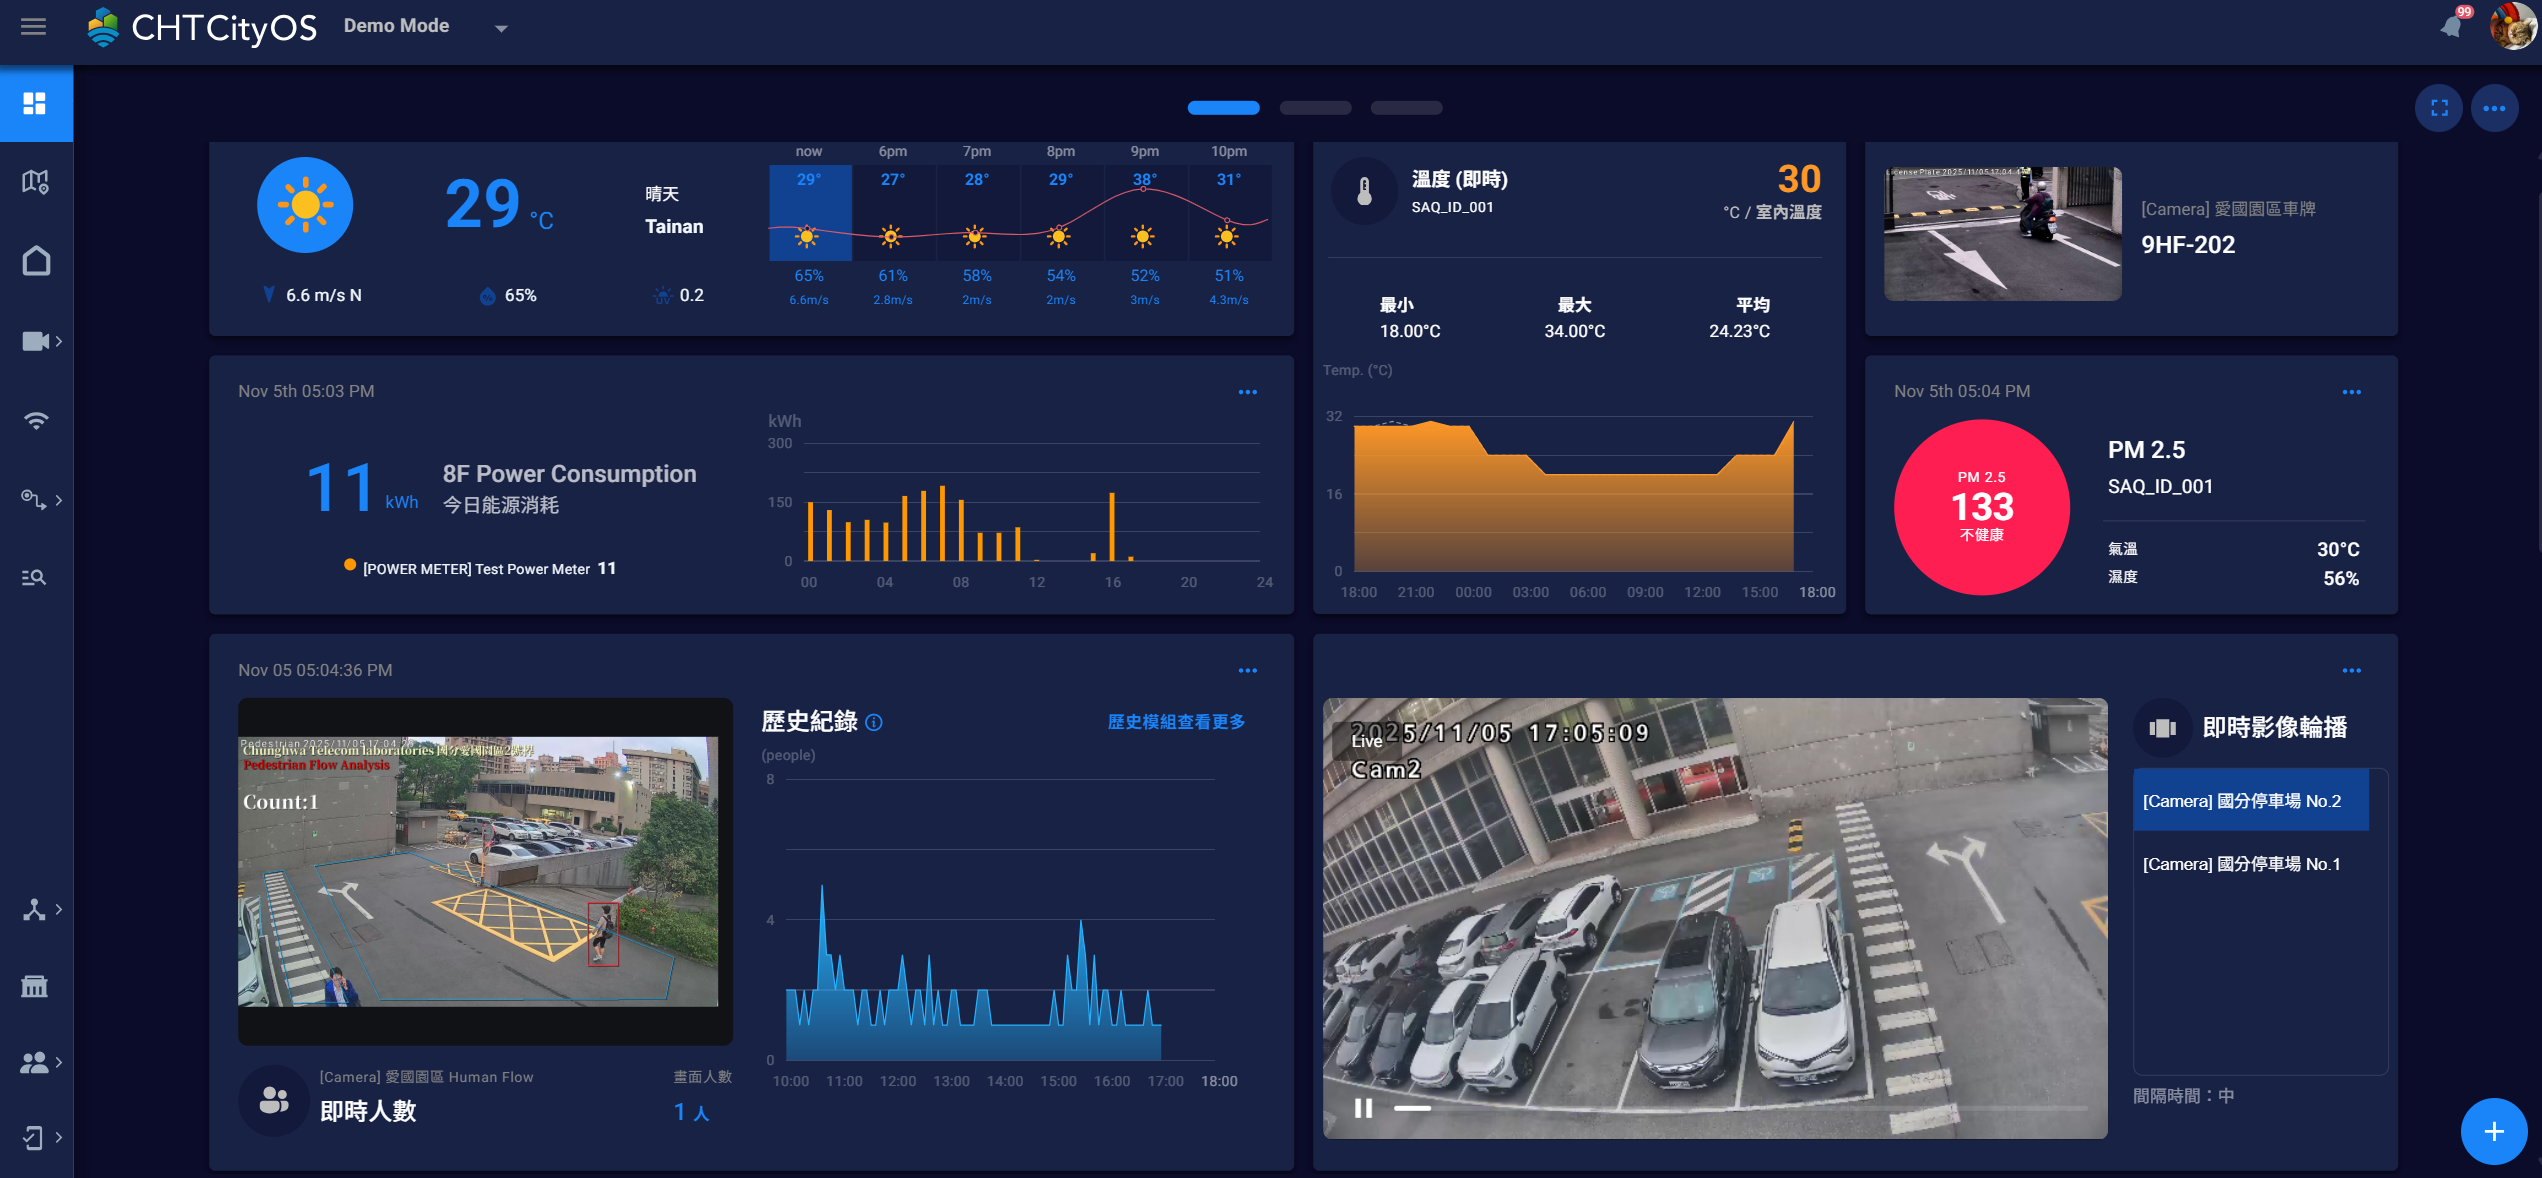Select [Camera] 國分停車場 No.1 in carousel list
This screenshot has width=2542, height=1178.
click(x=2241, y=864)
